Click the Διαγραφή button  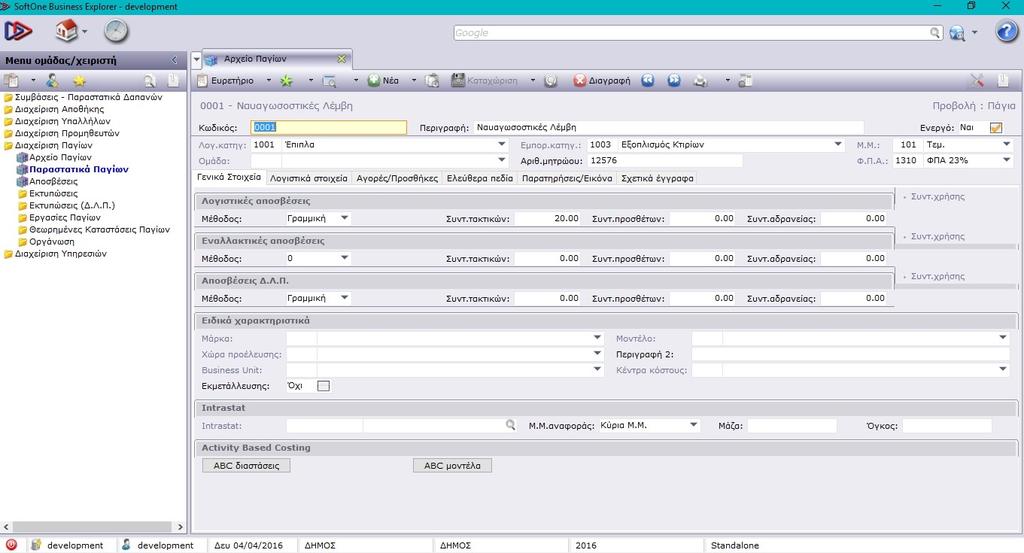pos(602,81)
